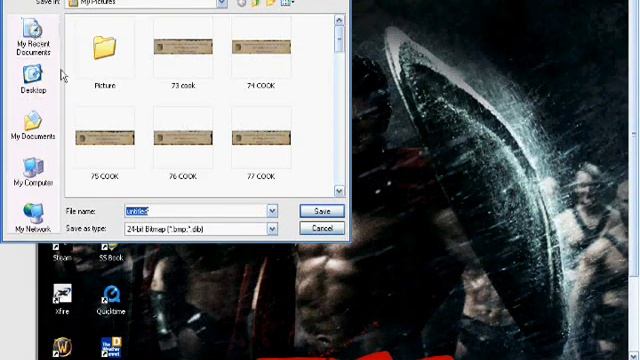Click the Go Back toolbar icon
This screenshot has width=640, height=360.
(242, 3)
